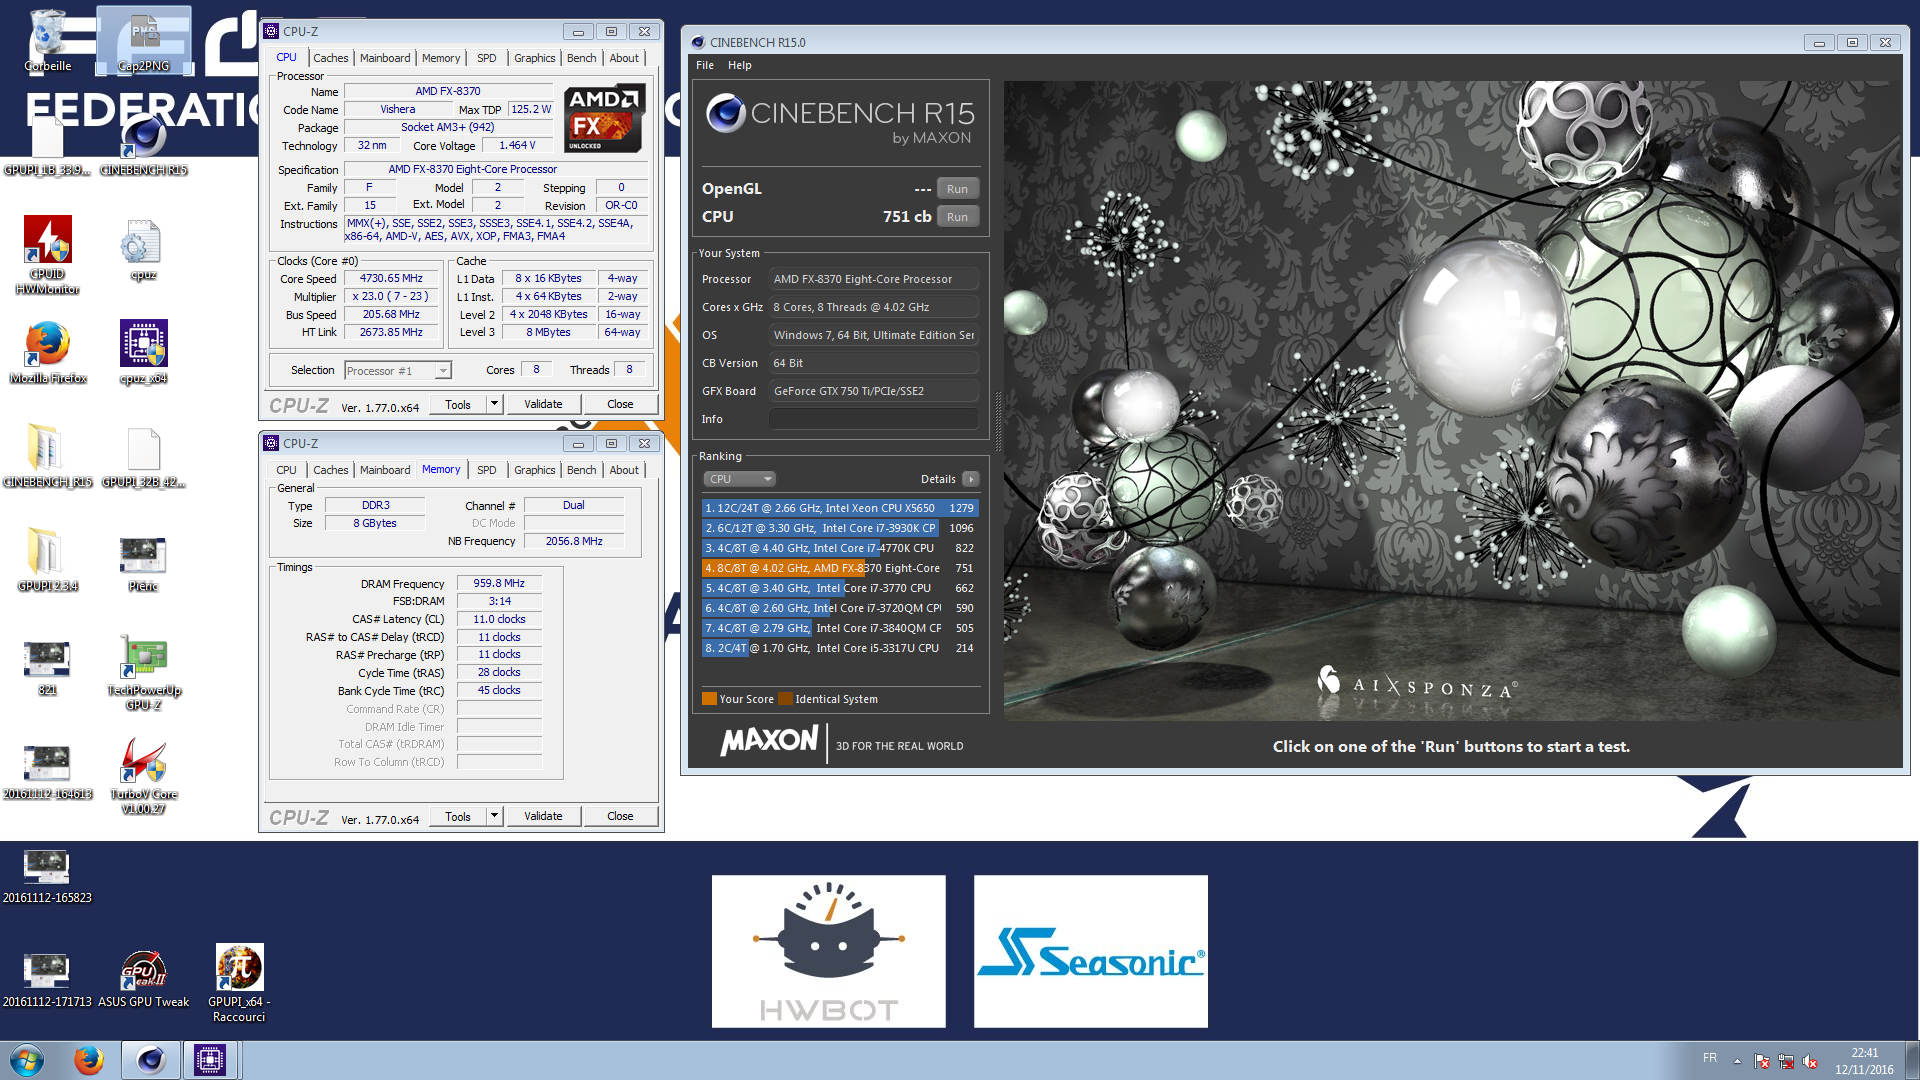Select ranking row for Core i7-4770K
Image resolution: width=1920 pixels, height=1080 pixels.
coord(840,548)
